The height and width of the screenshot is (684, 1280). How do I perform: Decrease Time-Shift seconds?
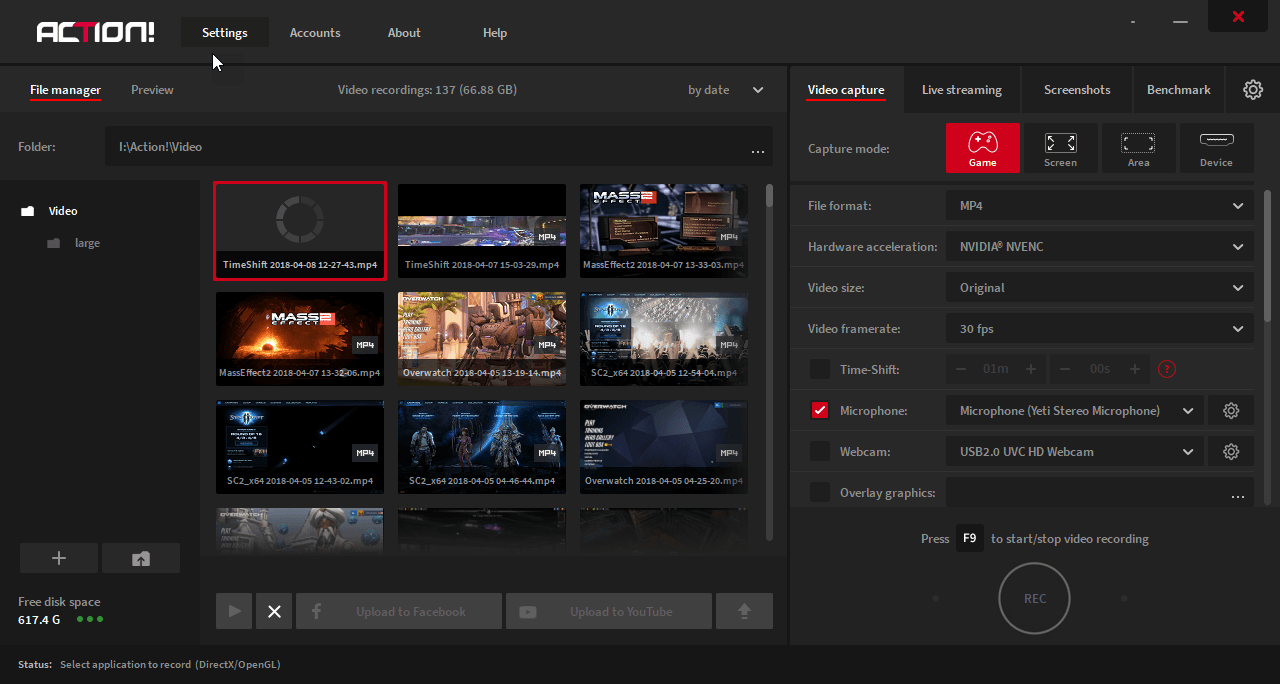tap(1065, 369)
